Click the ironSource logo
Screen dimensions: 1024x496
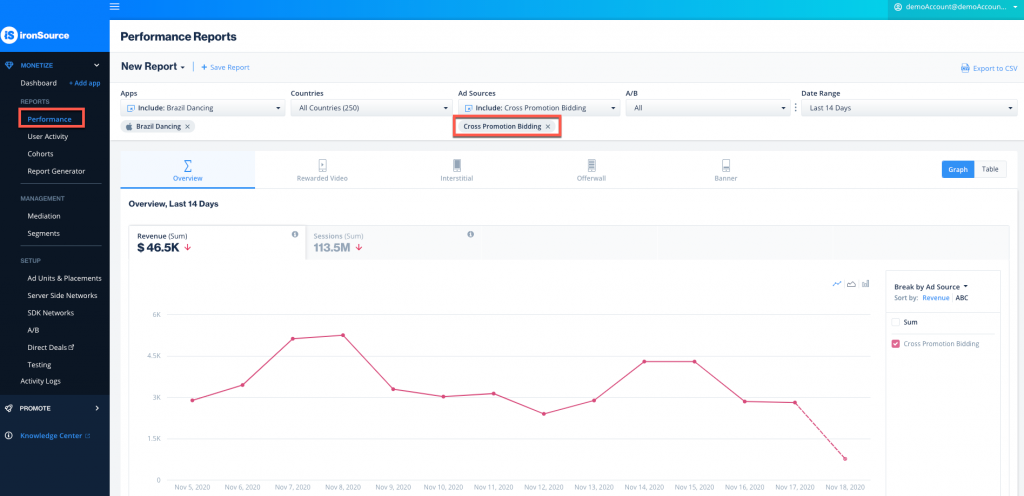point(35,35)
